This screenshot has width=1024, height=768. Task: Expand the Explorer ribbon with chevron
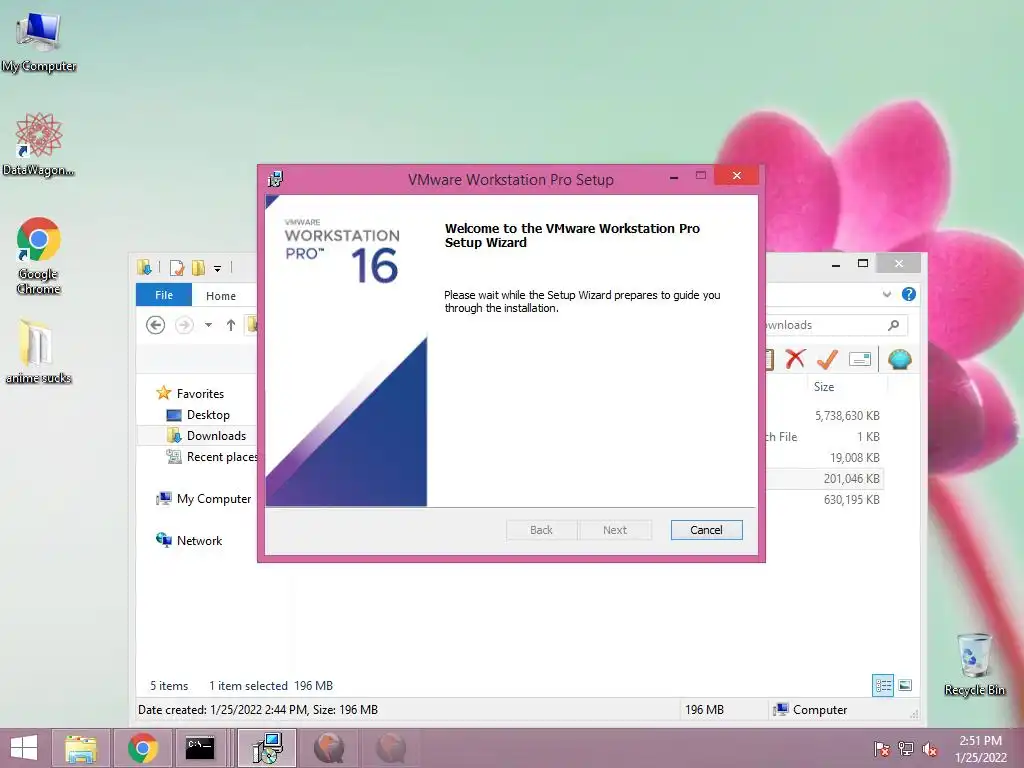(x=886, y=295)
